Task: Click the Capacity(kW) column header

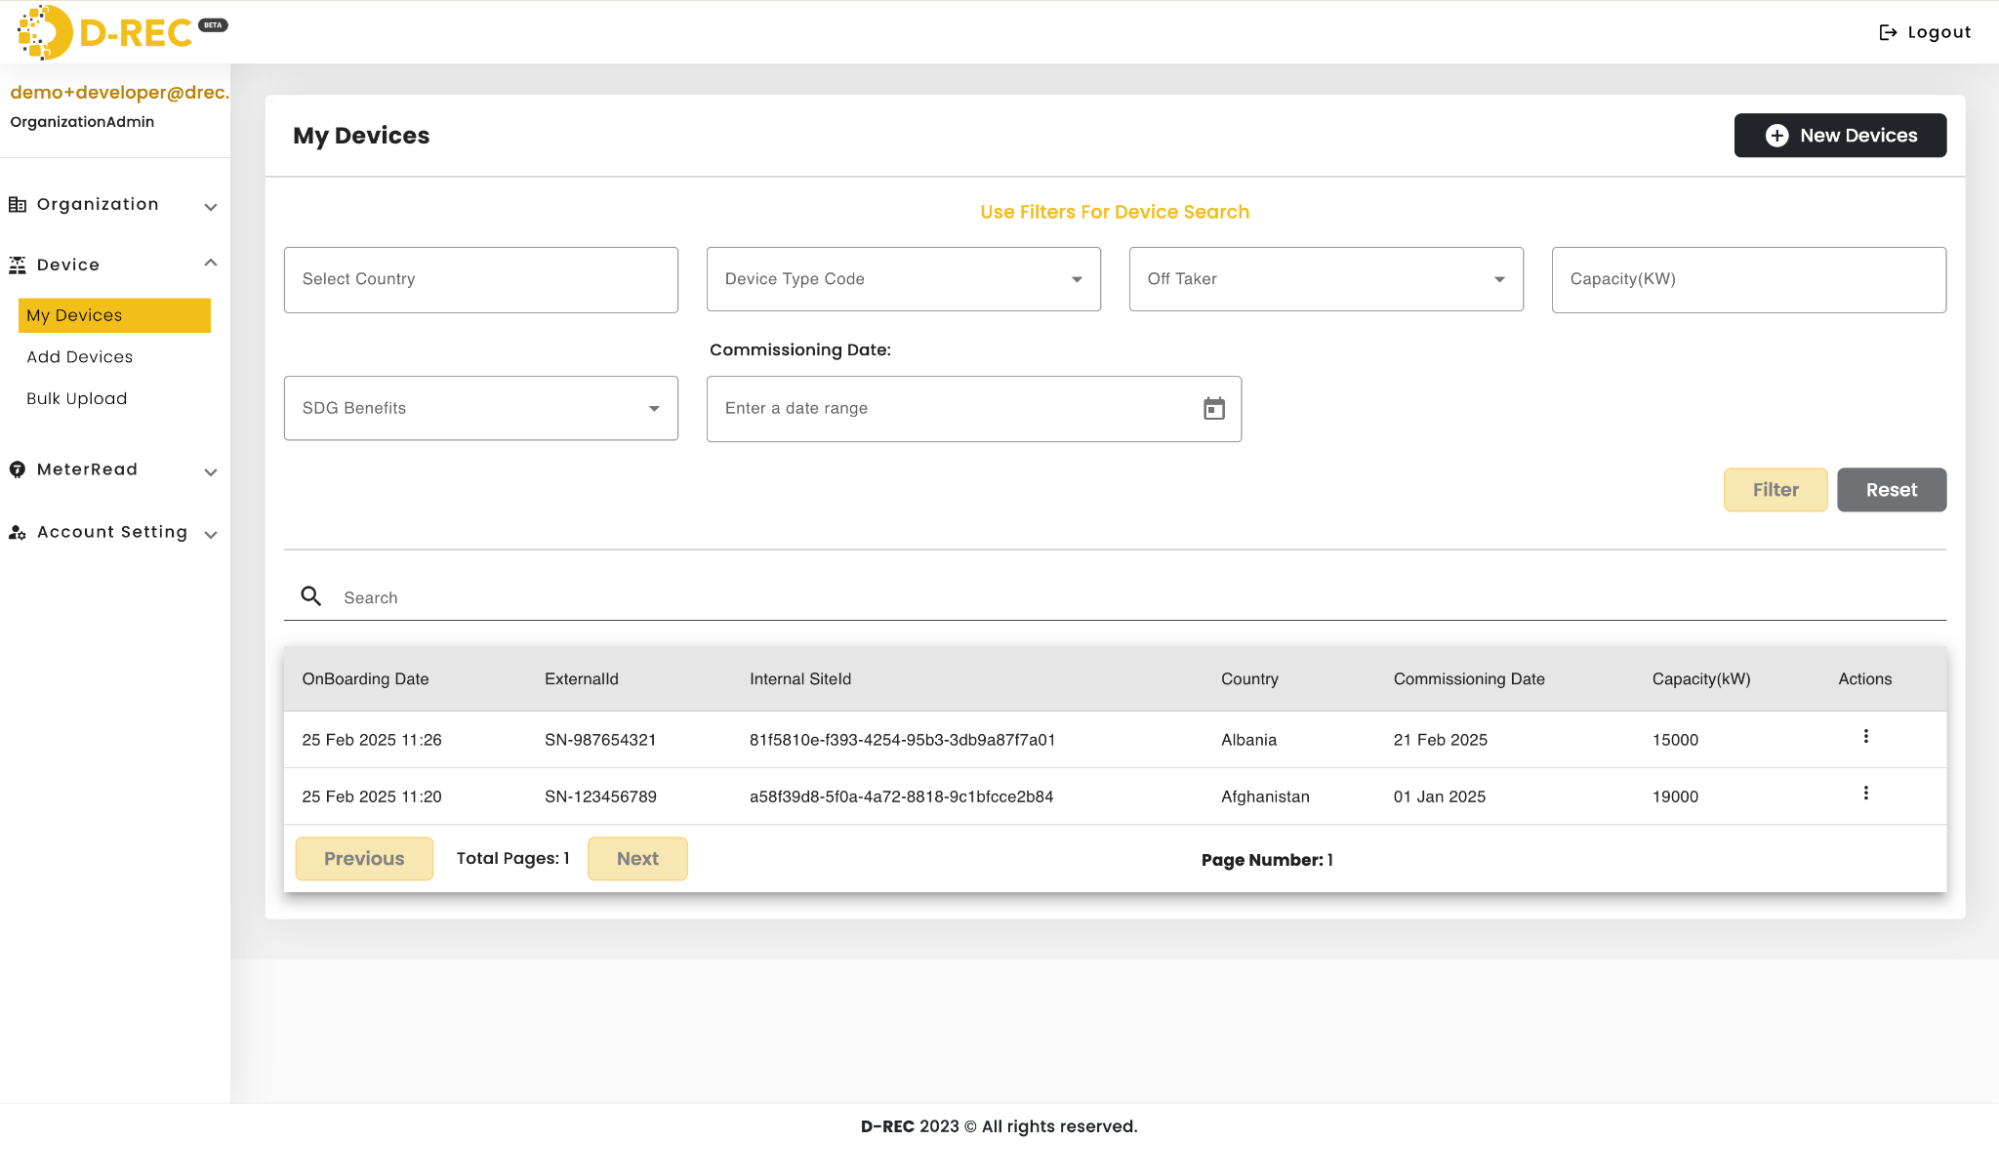Action: 1700,679
